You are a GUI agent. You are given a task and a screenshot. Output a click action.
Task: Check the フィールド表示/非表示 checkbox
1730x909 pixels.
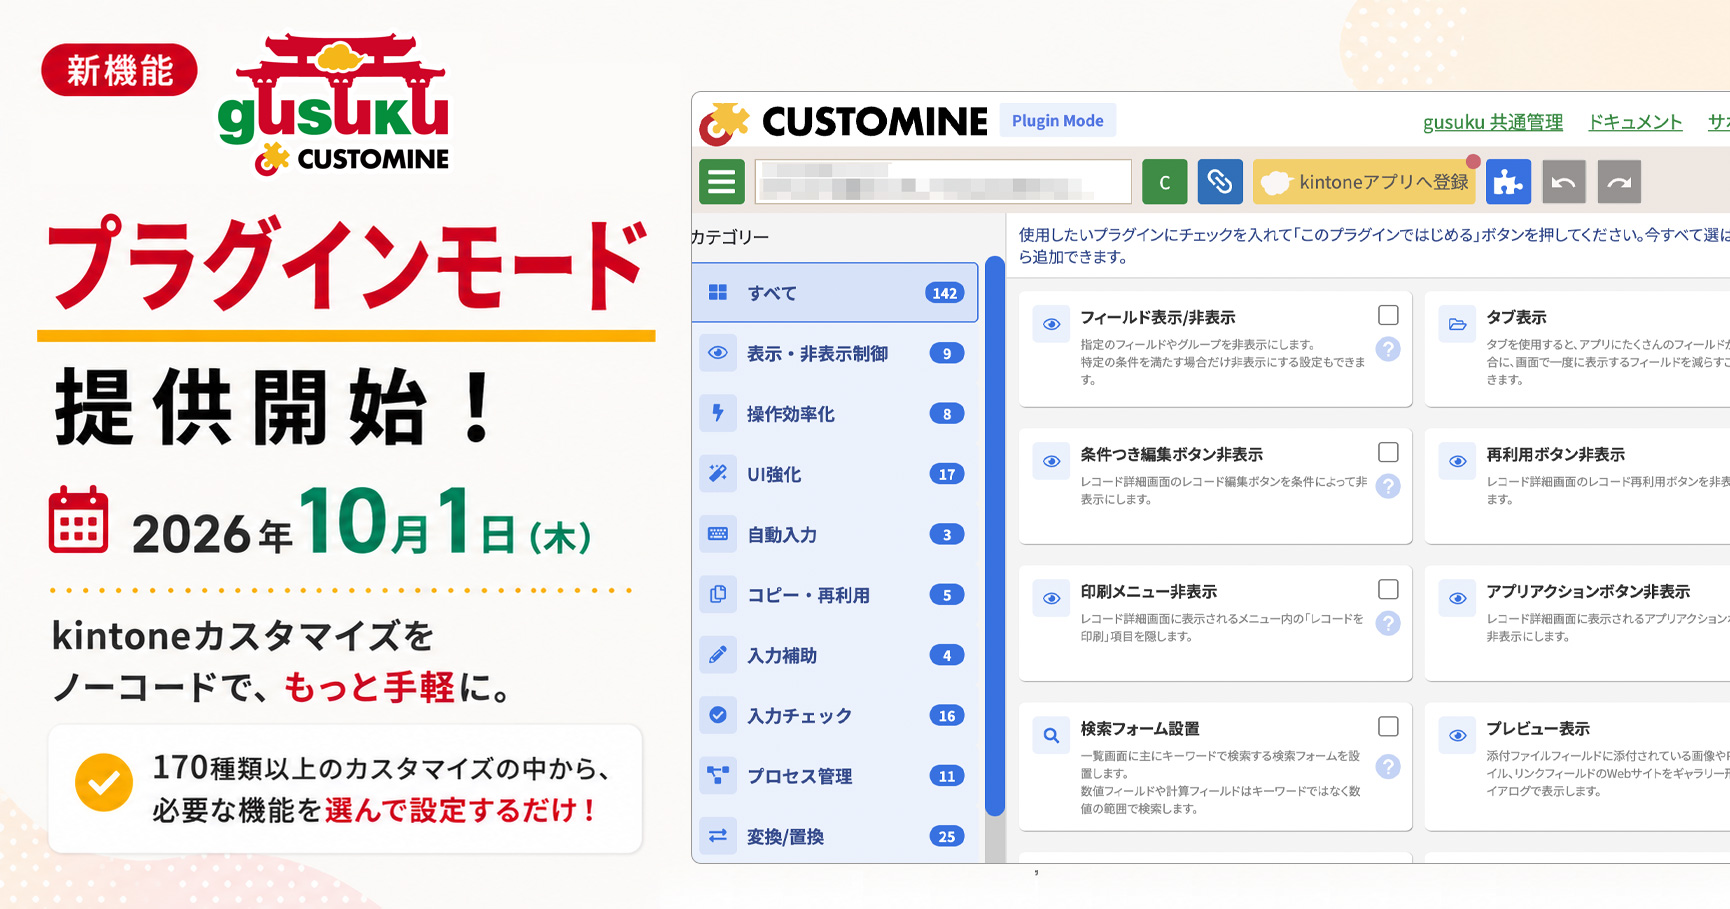(1388, 315)
